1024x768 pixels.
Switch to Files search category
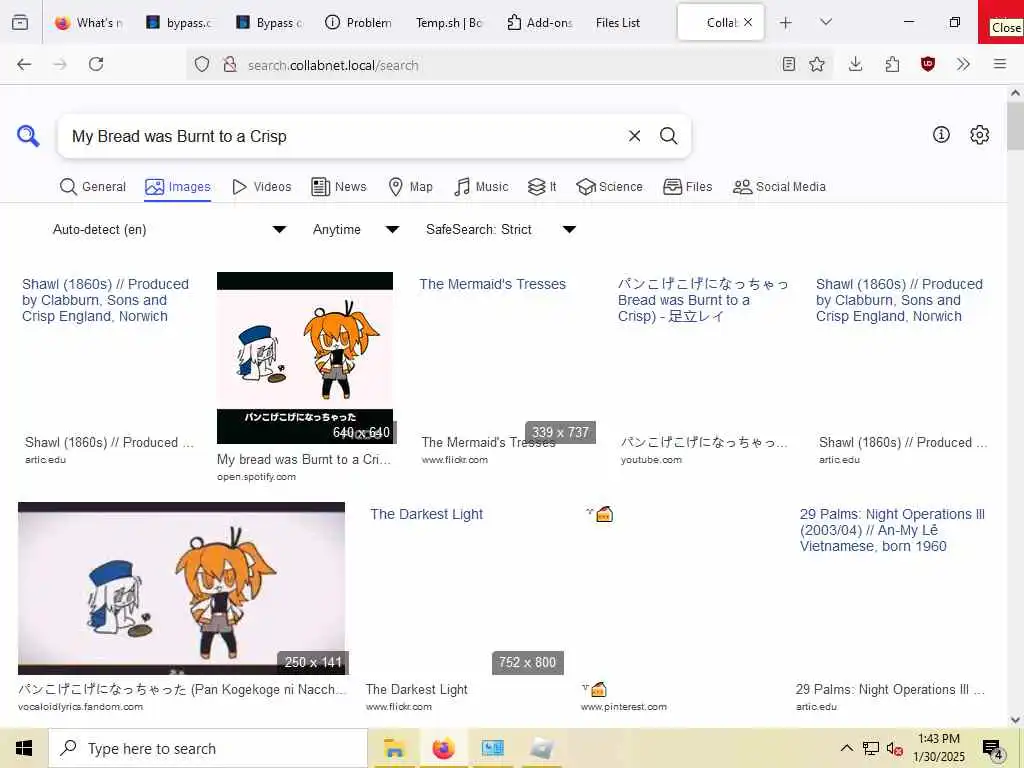pyautogui.click(x=688, y=187)
